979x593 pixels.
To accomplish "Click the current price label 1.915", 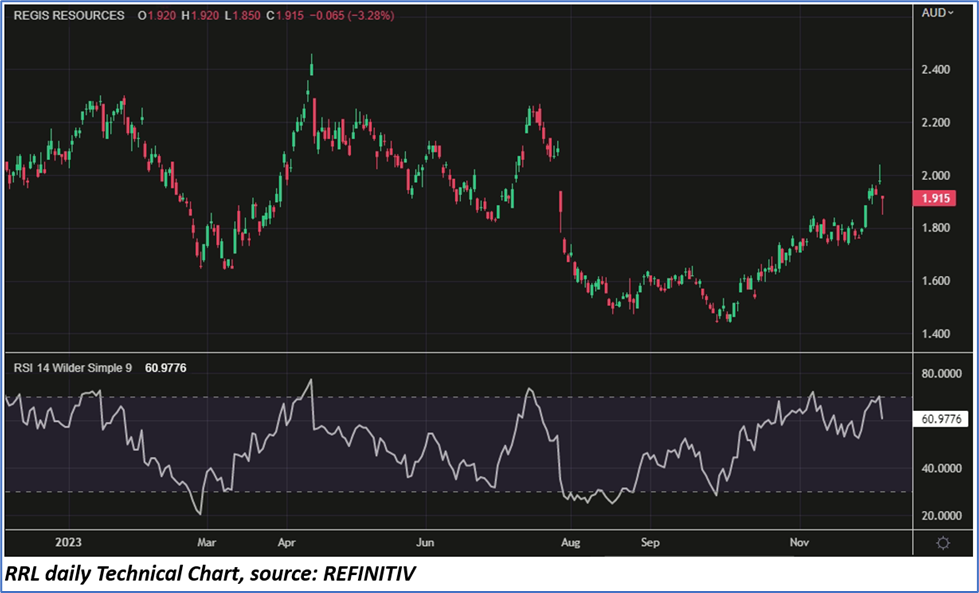I will coord(934,198).
